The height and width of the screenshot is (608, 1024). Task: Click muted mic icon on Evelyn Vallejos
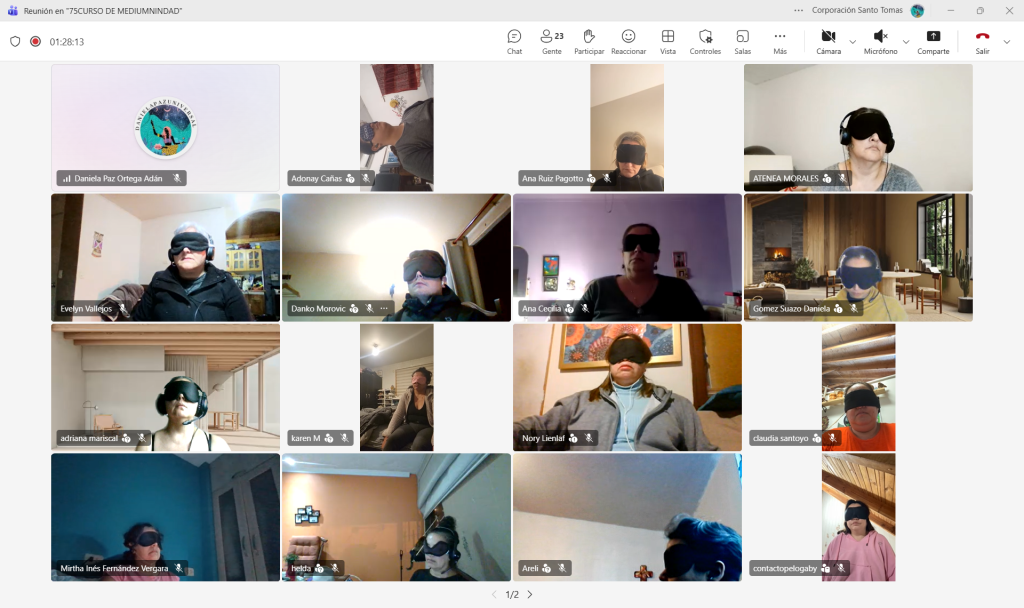click(x=123, y=308)
